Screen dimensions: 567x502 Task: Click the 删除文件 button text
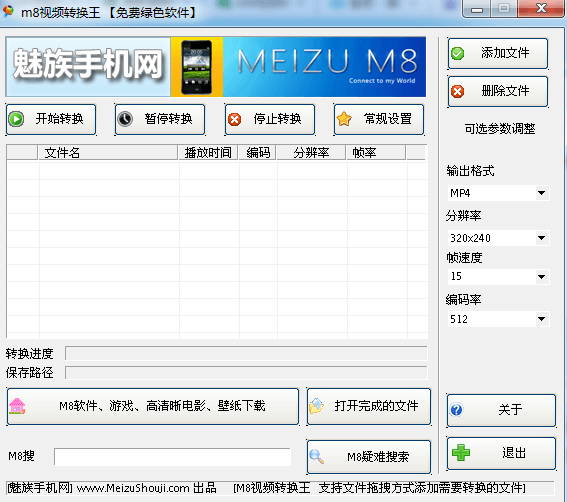[505, 90]
